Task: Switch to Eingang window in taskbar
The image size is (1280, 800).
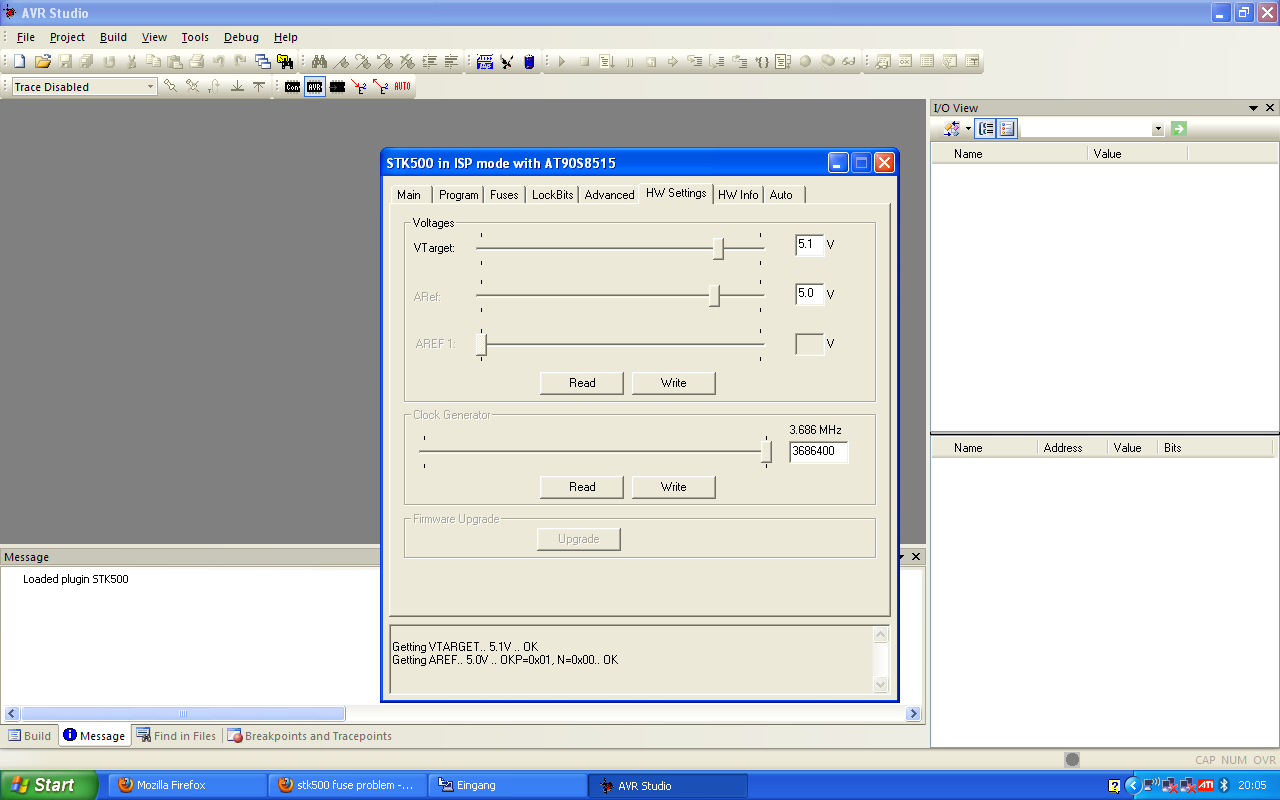Action: [507, 786]
